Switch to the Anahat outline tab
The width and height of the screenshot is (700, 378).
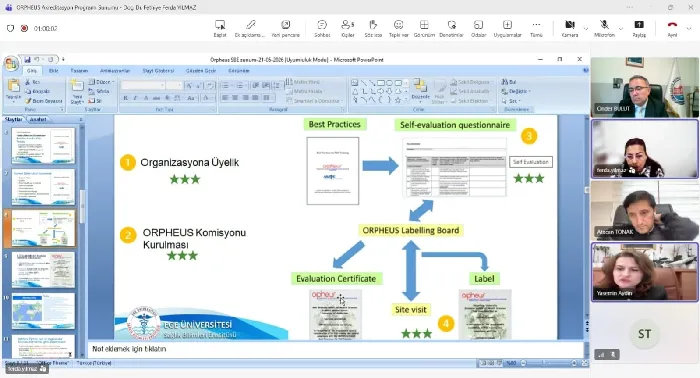click(x=38, y=120)
